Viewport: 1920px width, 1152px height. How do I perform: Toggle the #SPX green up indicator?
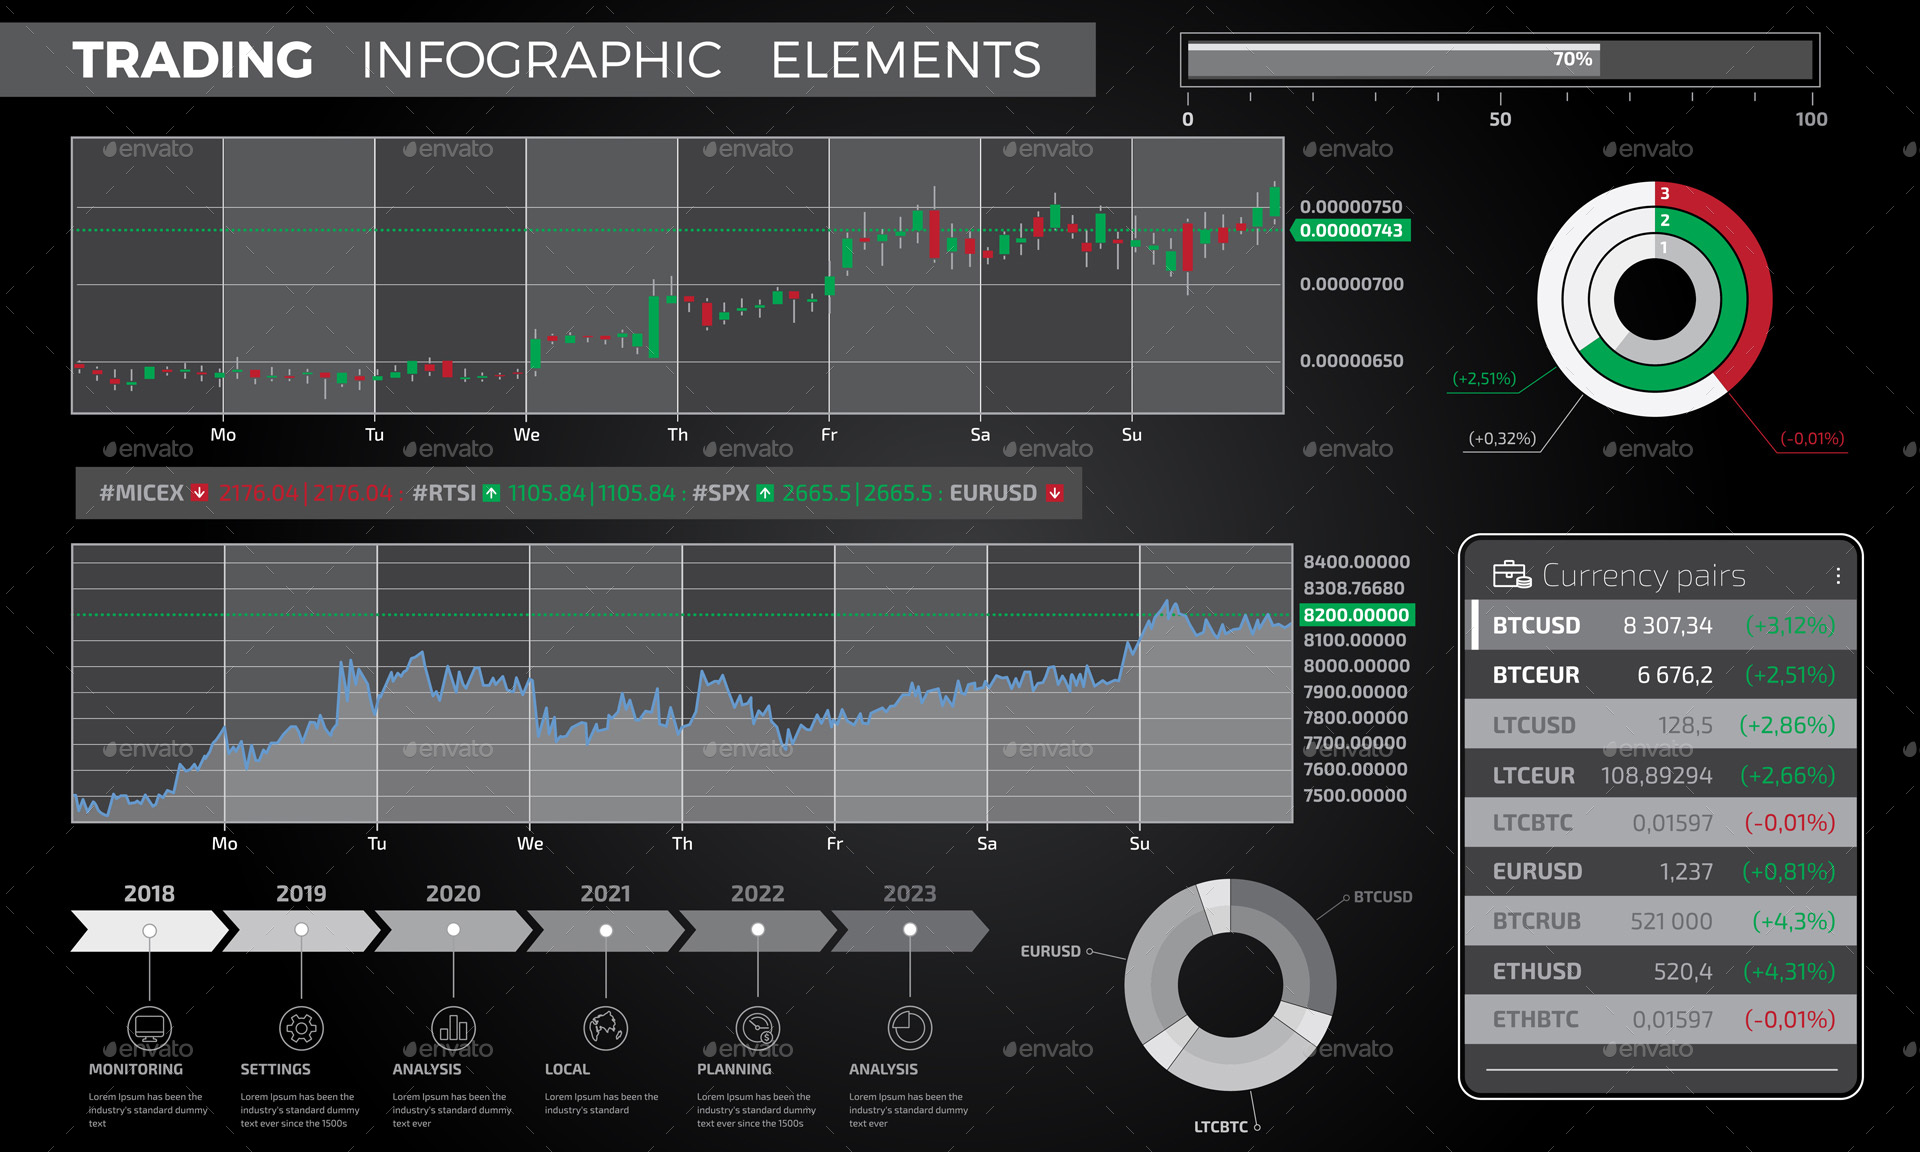tap(765, 493)
